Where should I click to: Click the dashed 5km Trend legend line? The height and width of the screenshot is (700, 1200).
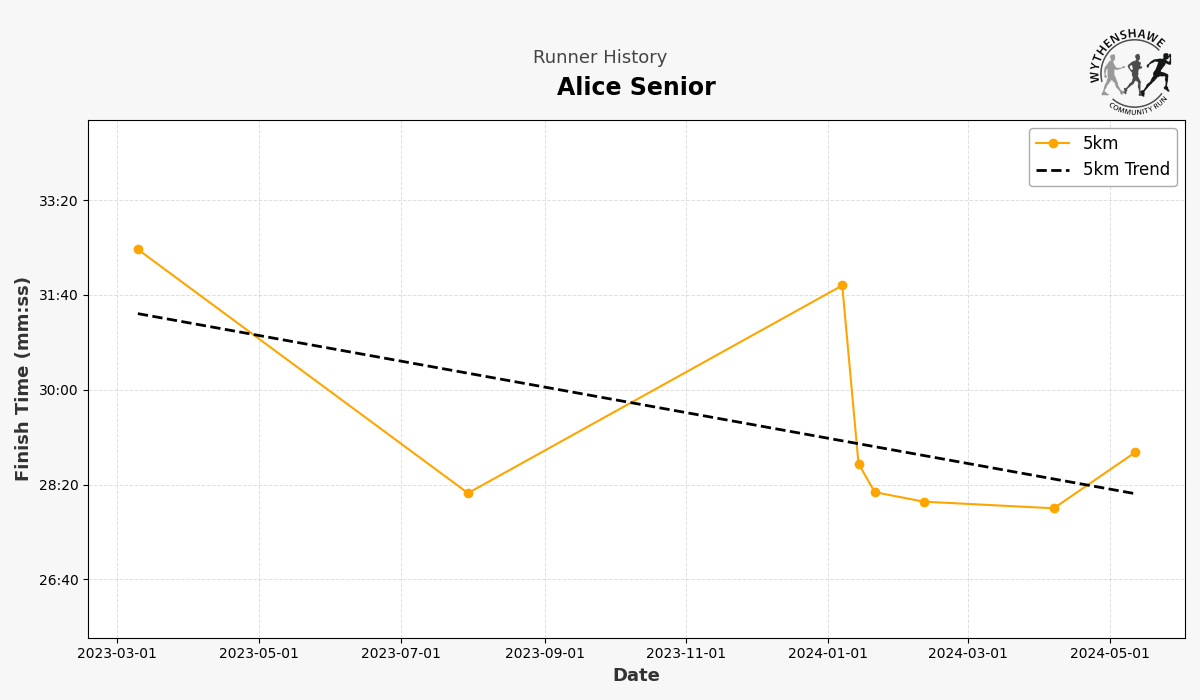[1053, 170]
